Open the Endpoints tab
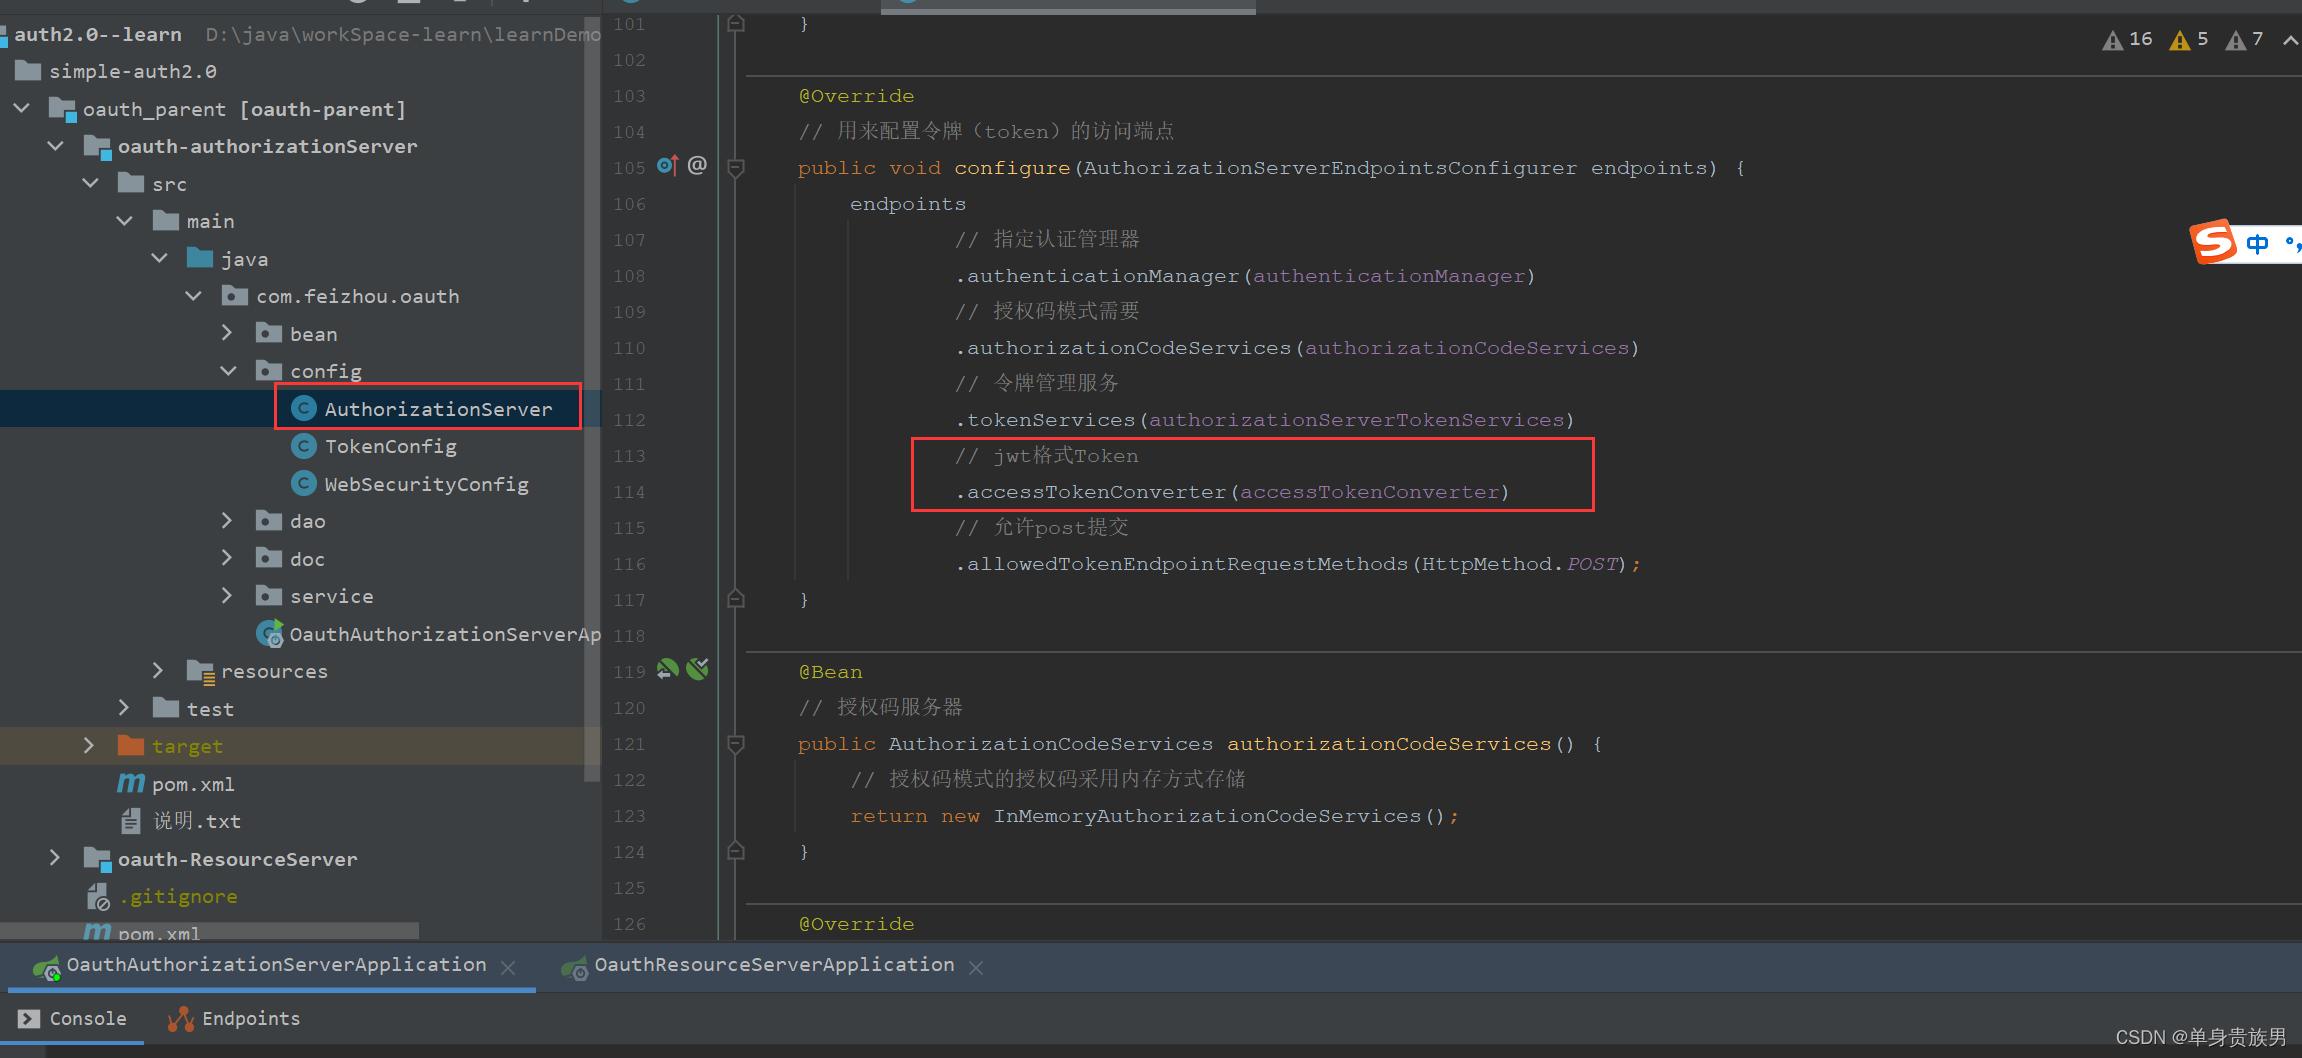2302x1058 pixels. pyautogui.click(x=235, y=1018)
